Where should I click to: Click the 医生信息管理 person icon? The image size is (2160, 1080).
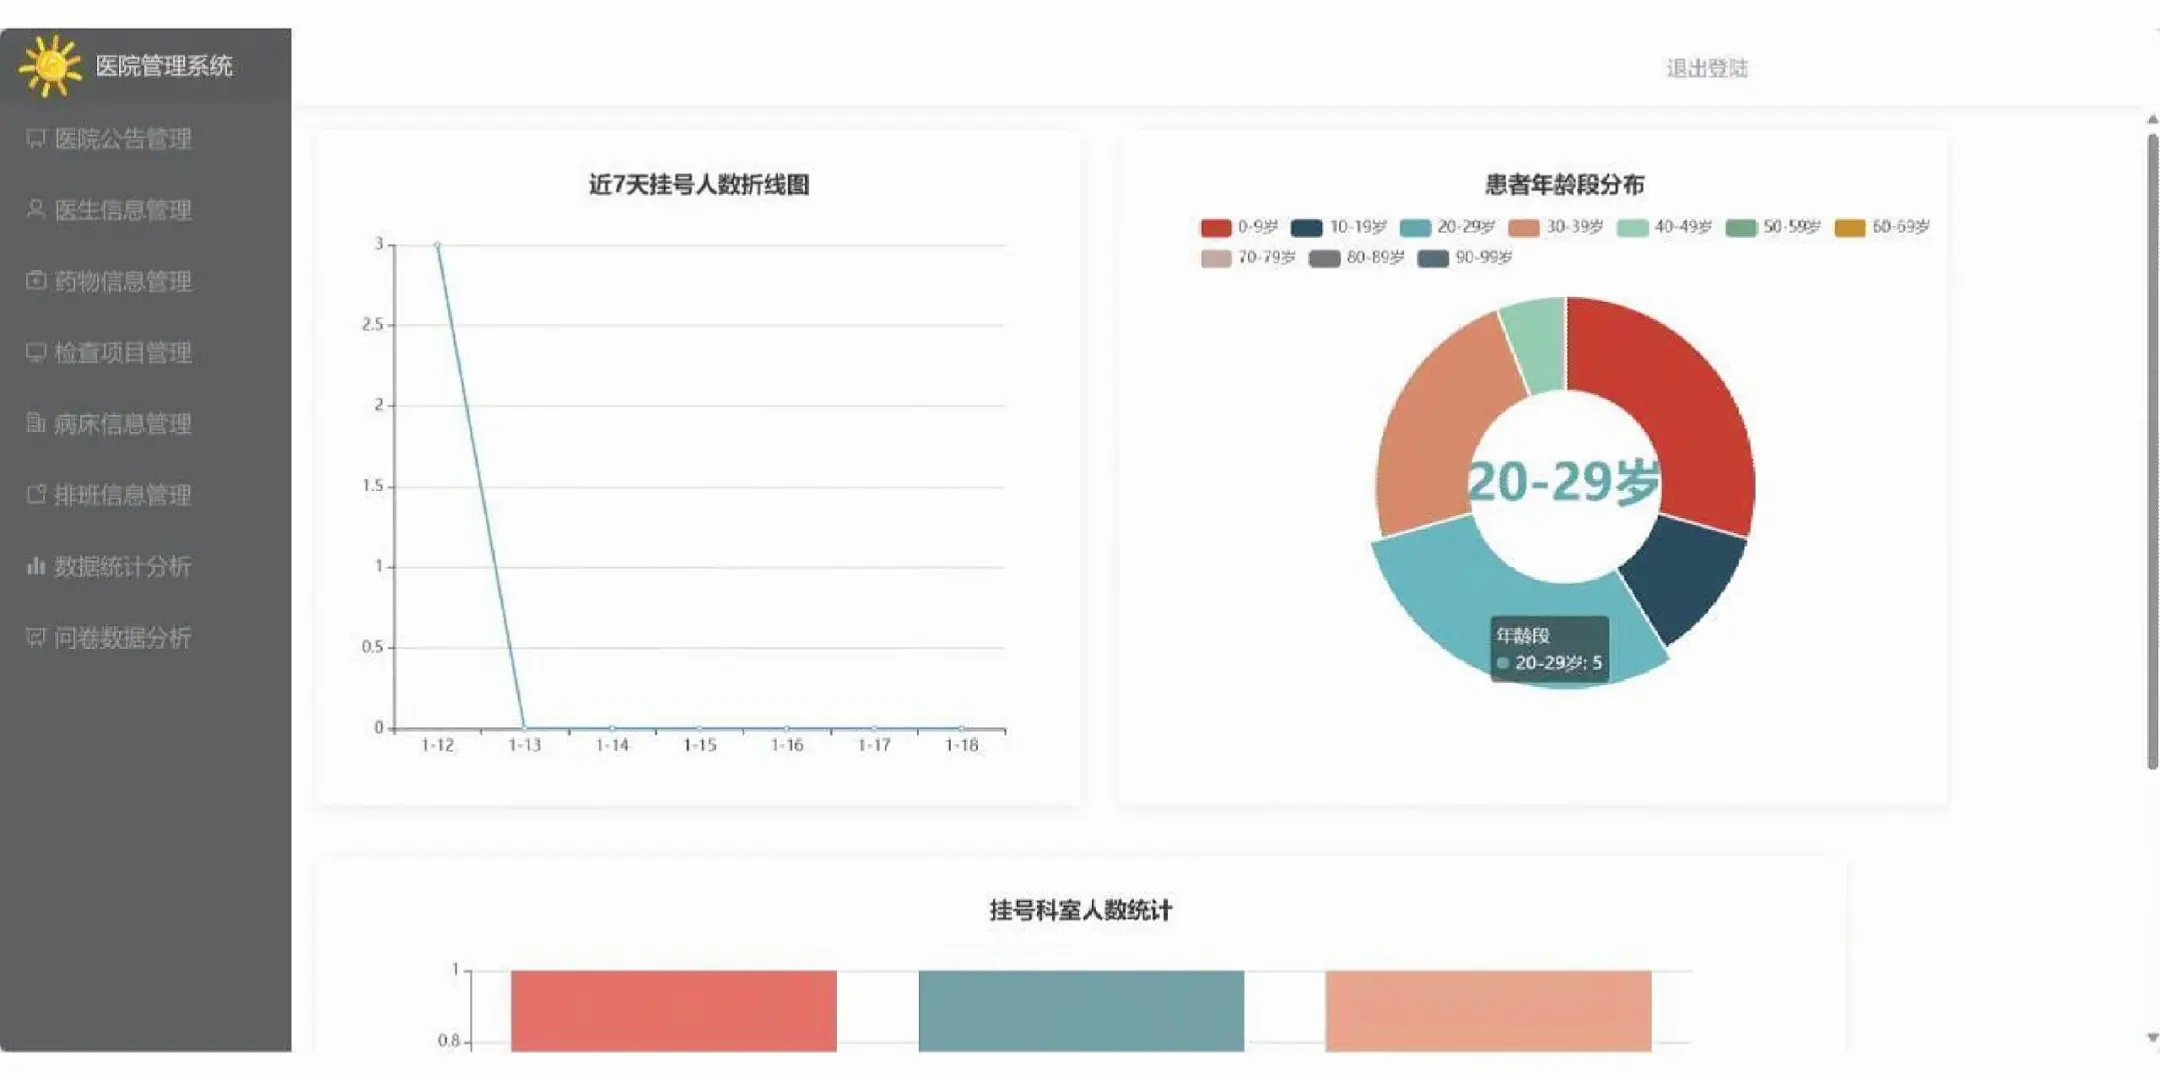click(36, 209)
